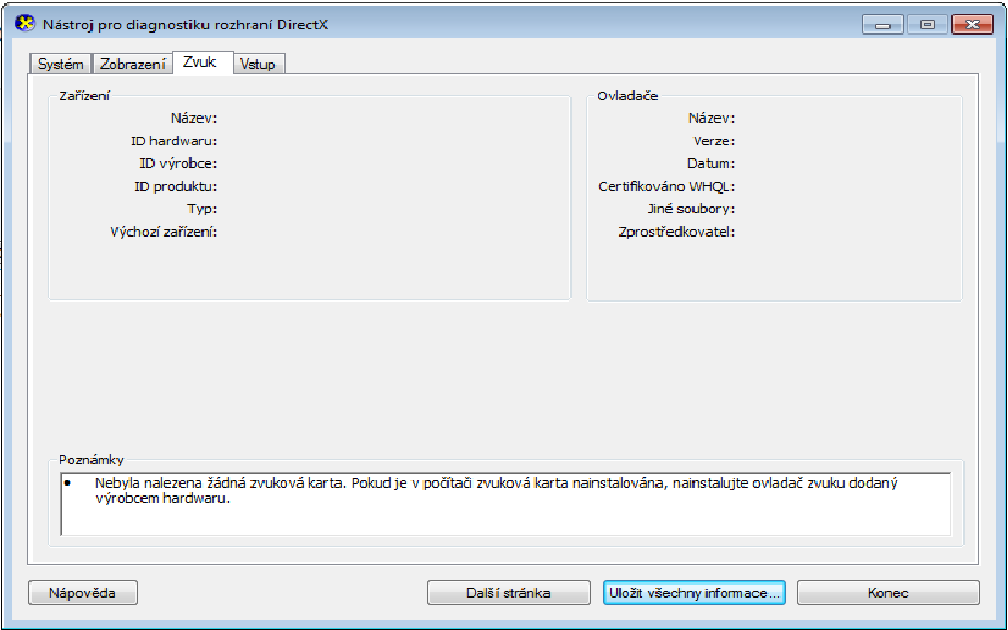Minimize the DirectX diagnostic window
1008x630 pixels.
883,24
